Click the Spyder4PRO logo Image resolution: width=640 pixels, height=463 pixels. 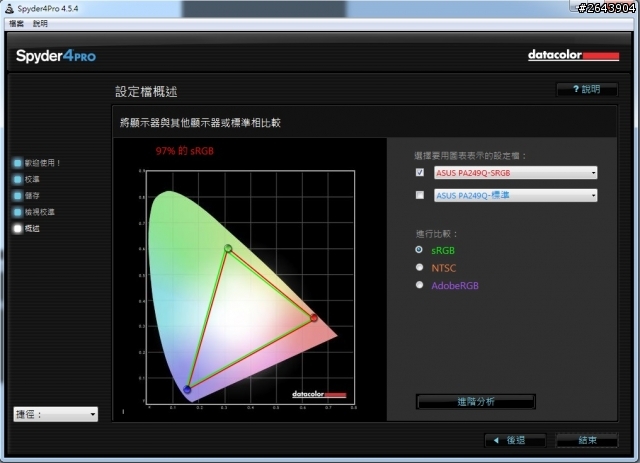tap(56, 56)
